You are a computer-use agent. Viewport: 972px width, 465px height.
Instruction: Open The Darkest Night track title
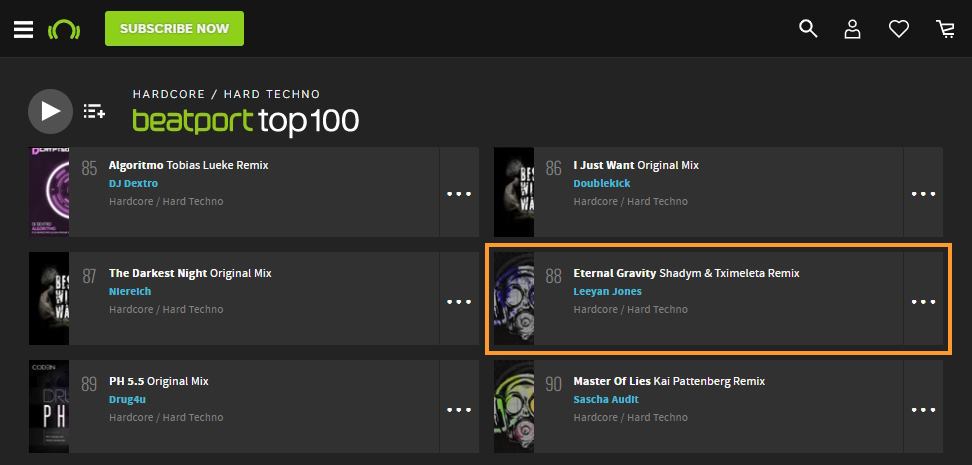(159, 273)
